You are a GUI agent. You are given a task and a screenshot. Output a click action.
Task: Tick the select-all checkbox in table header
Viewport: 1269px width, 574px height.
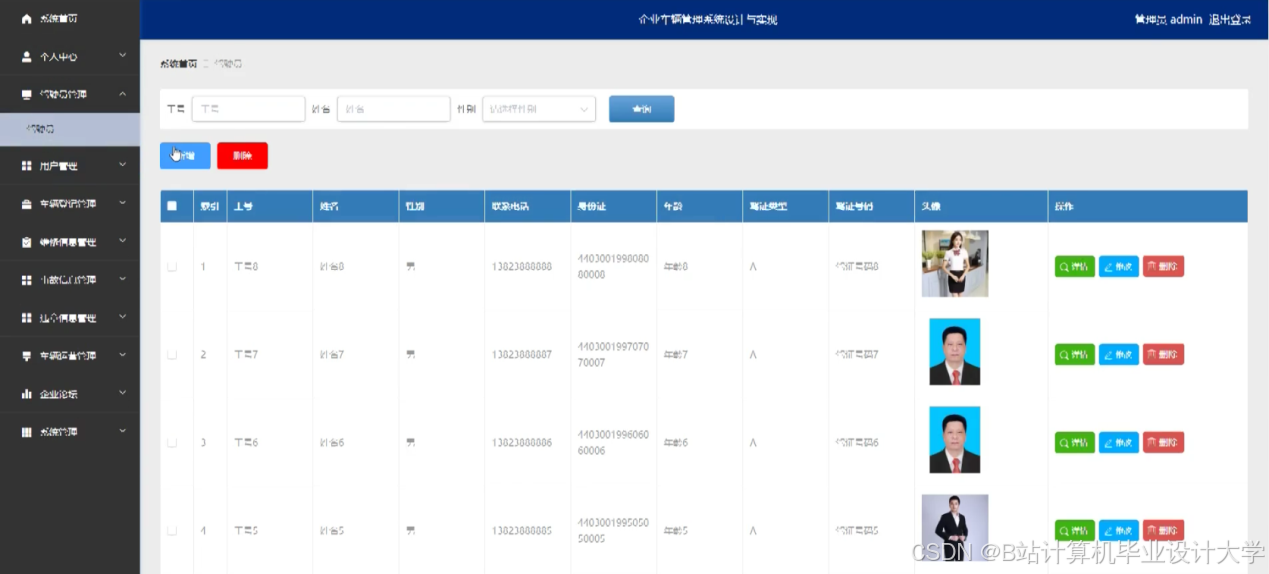(x=172, y=206)
